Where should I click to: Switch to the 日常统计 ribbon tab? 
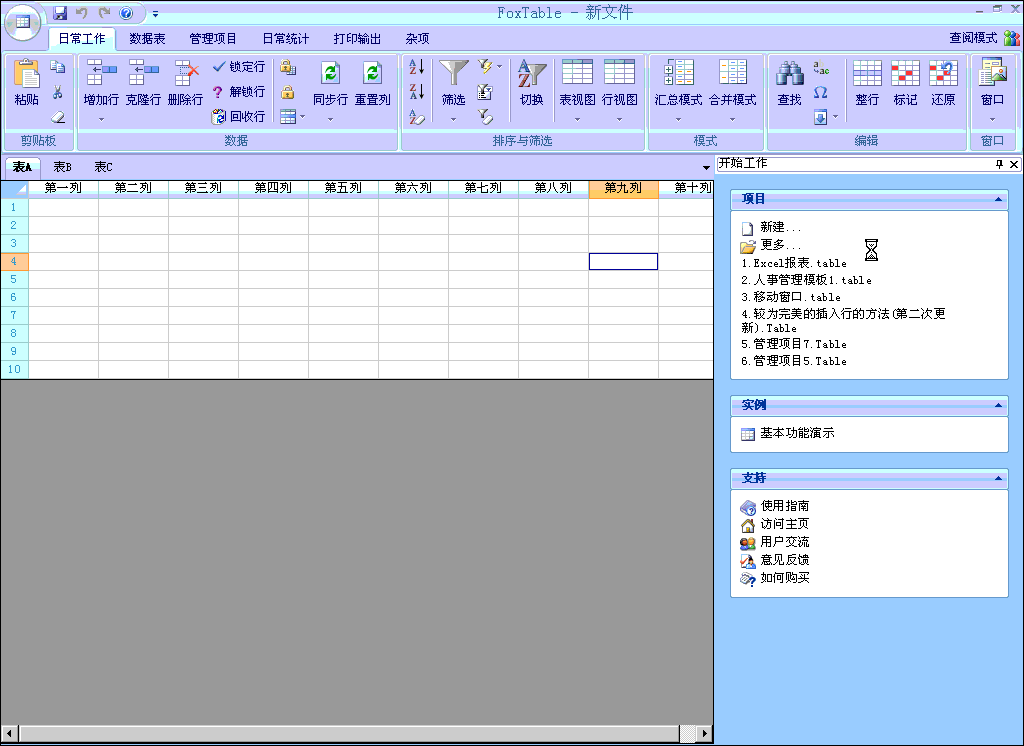[x=285, y=39]
